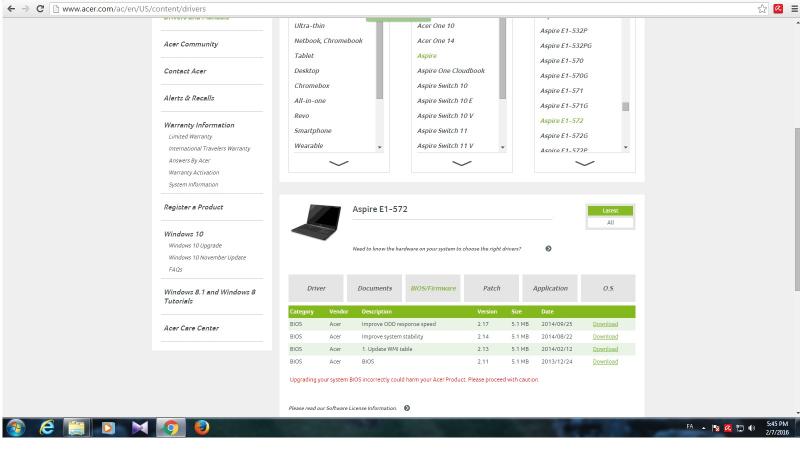Viewport: 800px width, 450px height.
Task: Open Alerts & Recalls sidebar link
Action: point(189,98)
